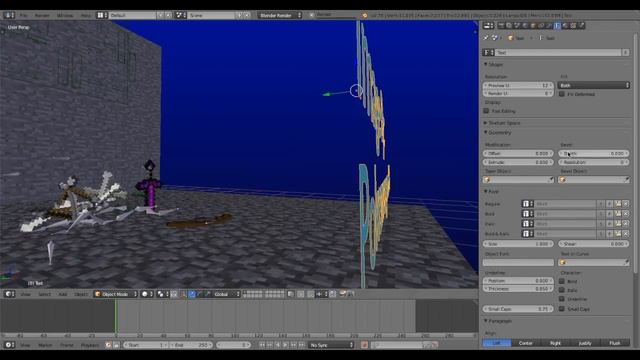Open the Select menu in 3D view header

coord(44,294)
